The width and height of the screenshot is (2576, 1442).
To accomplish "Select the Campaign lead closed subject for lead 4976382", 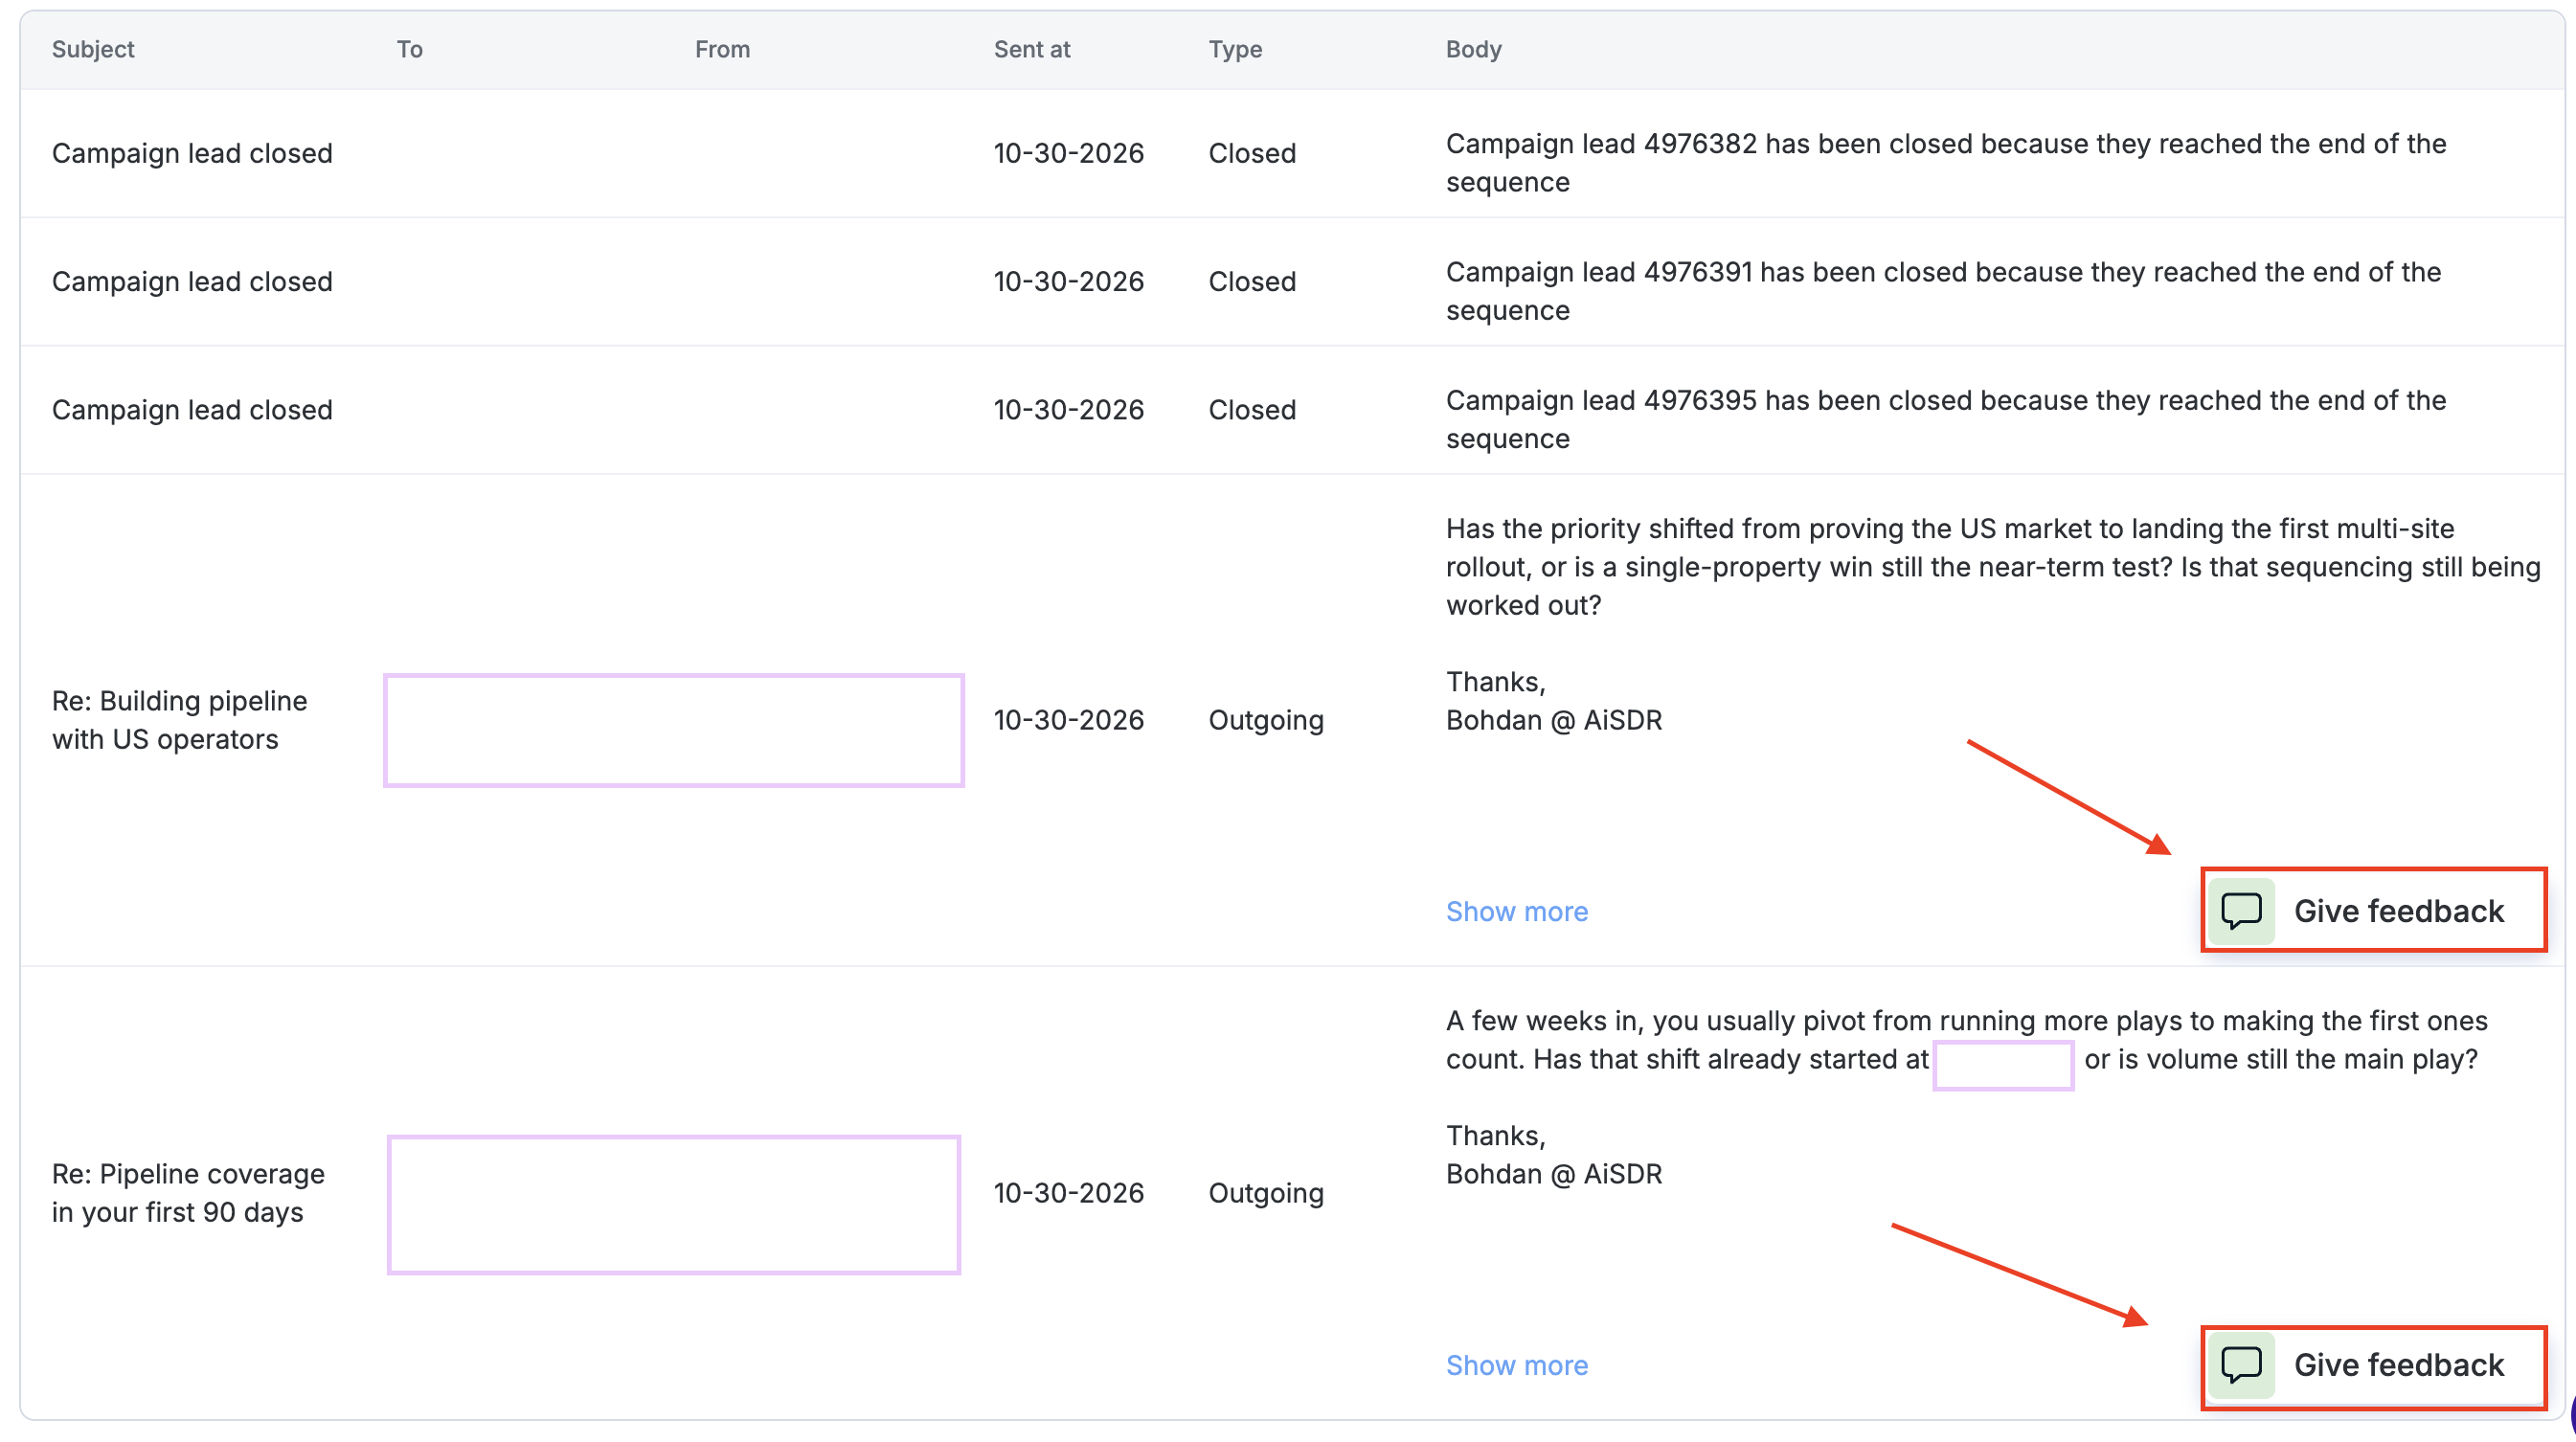I will 192,153.
